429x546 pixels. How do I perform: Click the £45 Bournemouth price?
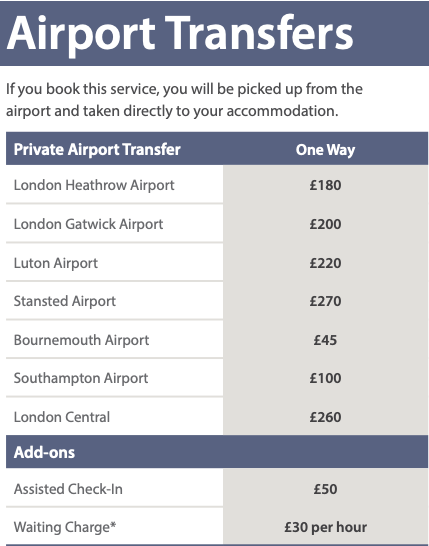click(325, 340)
